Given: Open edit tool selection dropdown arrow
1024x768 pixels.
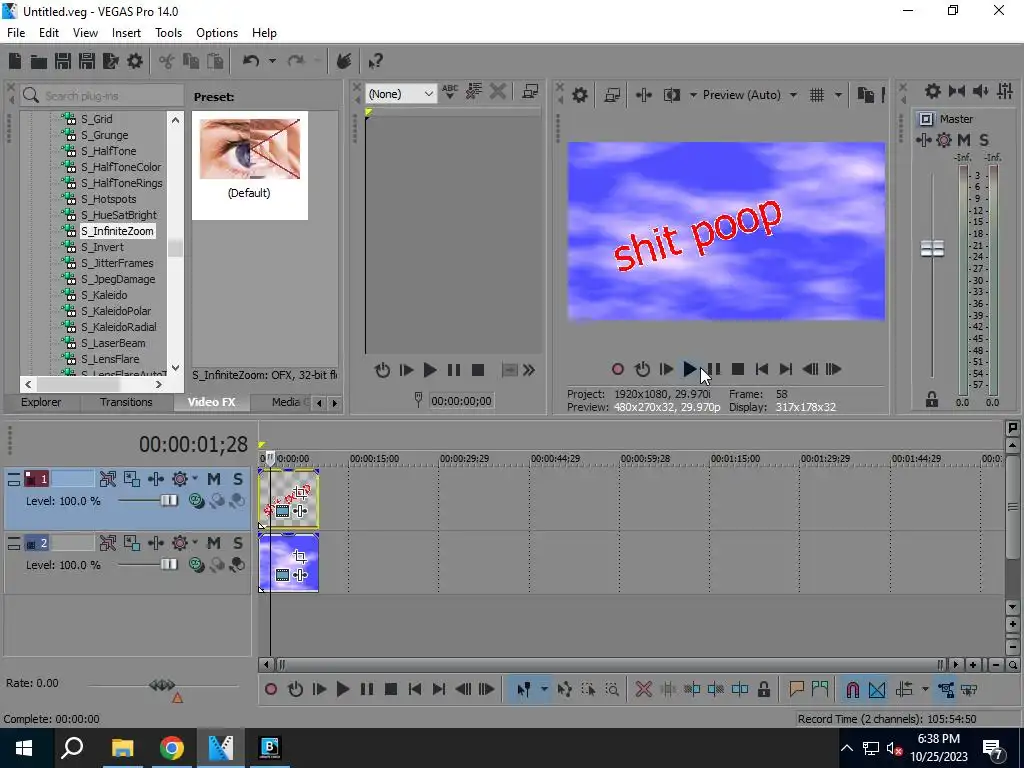Looking at the screenshot, I should point(544,690).
